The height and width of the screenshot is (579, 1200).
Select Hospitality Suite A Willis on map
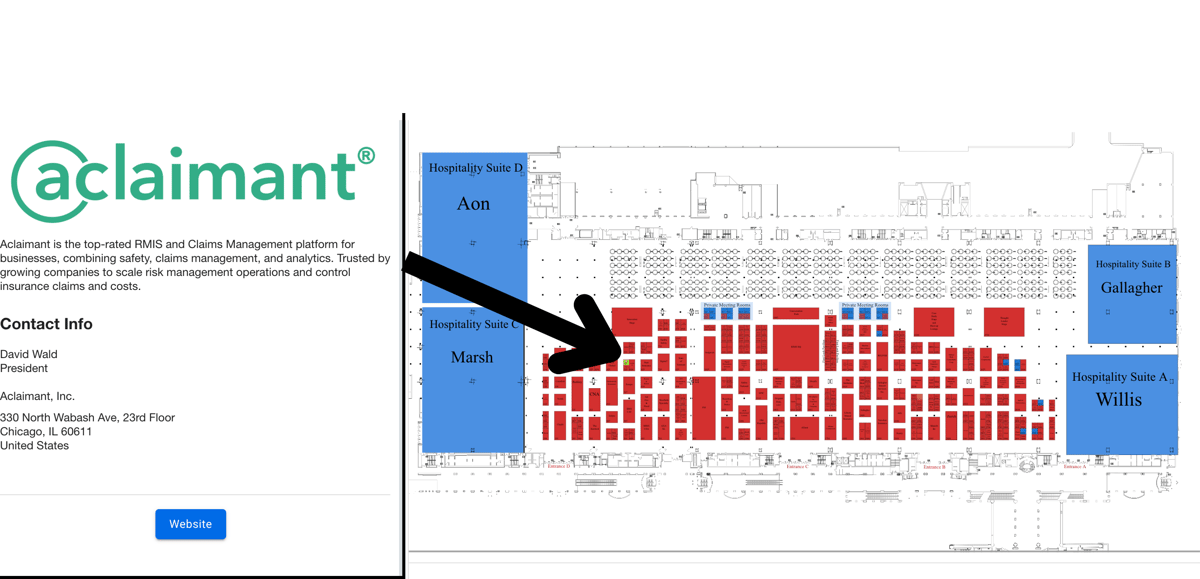tap(1121, 404)
